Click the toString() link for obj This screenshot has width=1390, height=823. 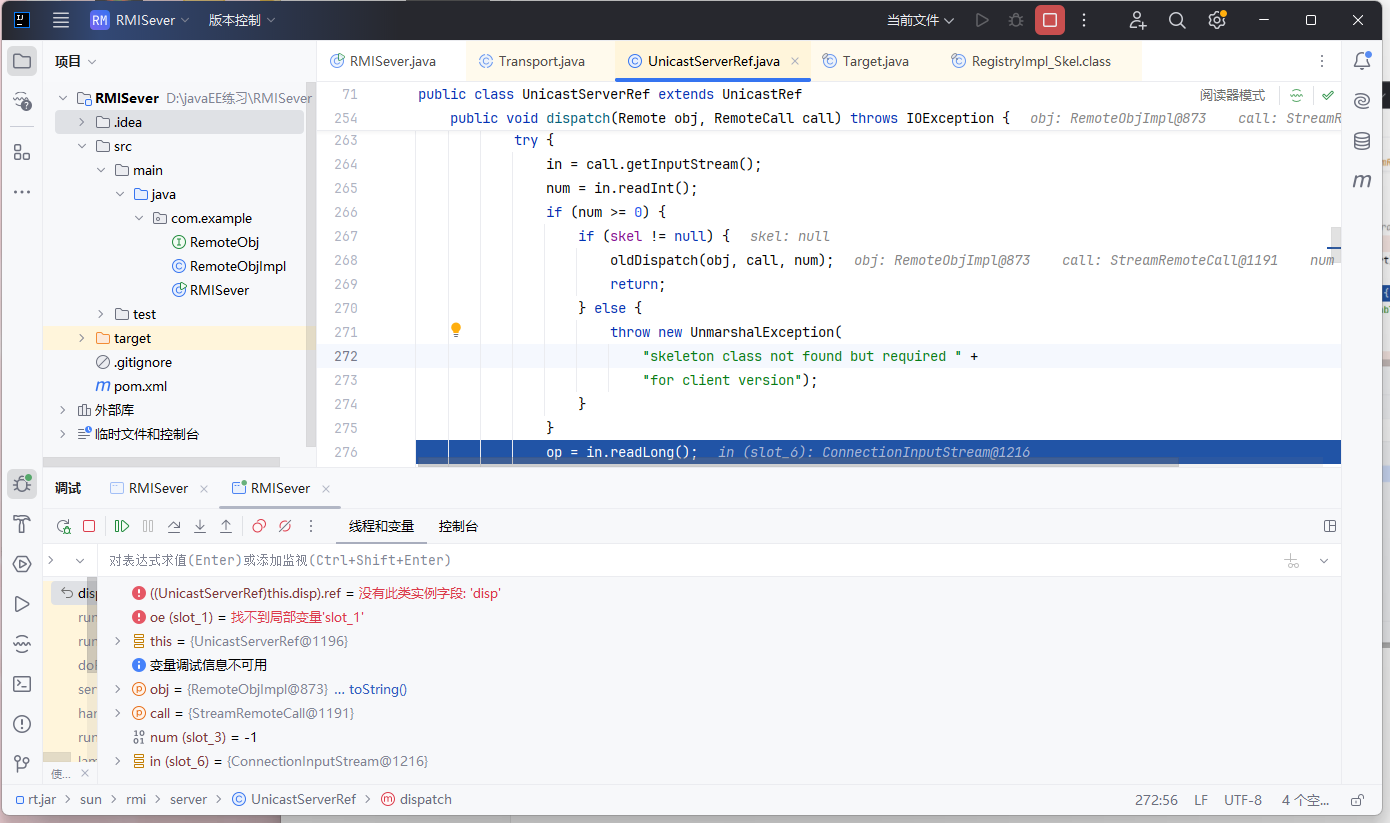(x=377, y=689)
